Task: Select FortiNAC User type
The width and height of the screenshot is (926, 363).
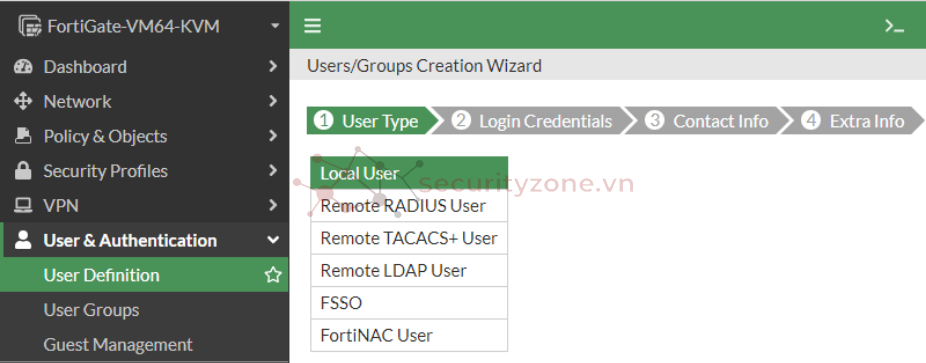Action: click(x=409, y=336)
